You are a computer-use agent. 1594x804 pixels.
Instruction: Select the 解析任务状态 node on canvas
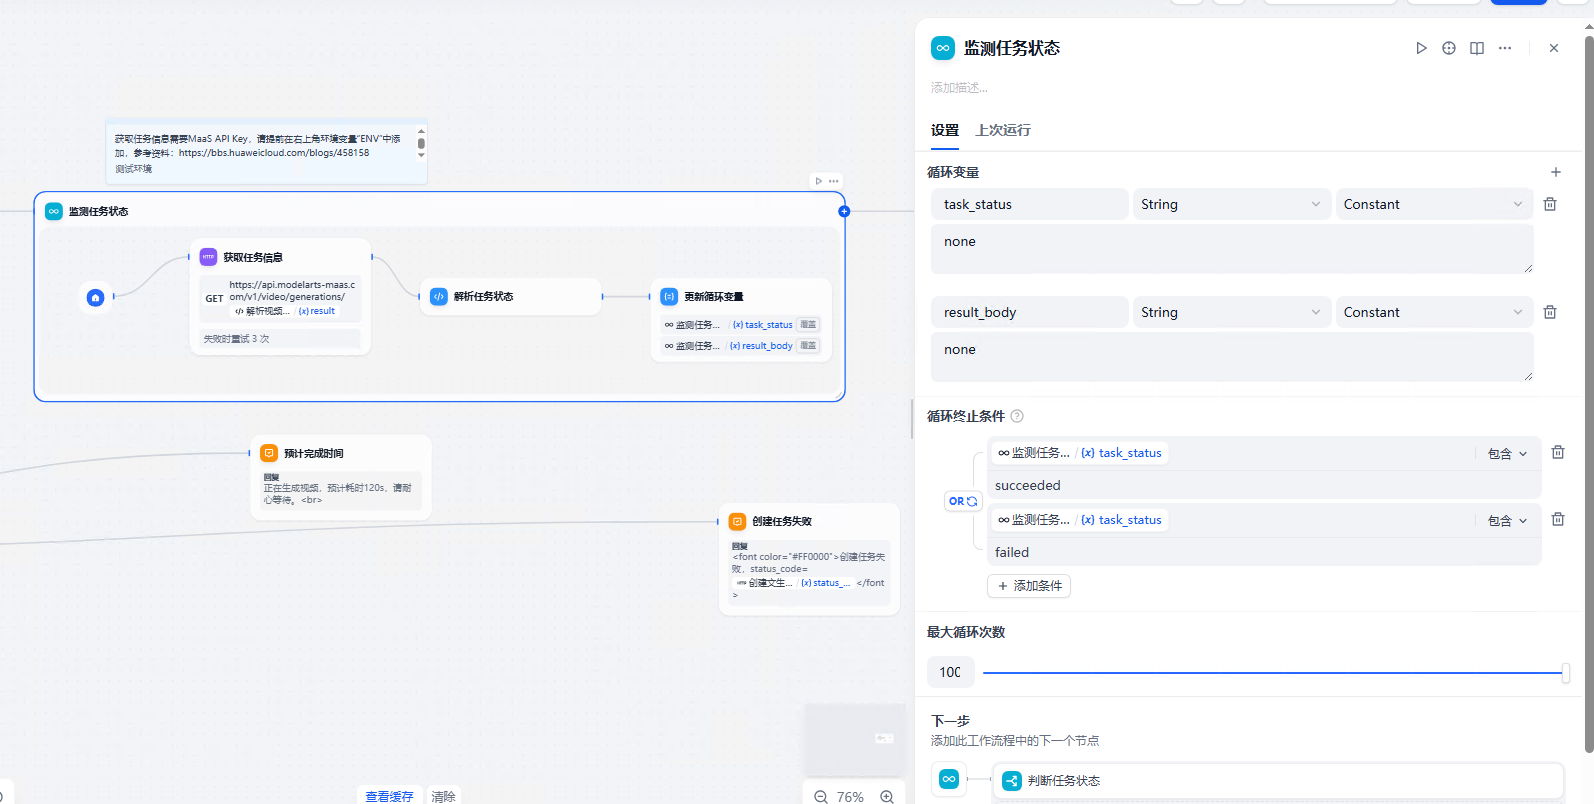(510, 297)
